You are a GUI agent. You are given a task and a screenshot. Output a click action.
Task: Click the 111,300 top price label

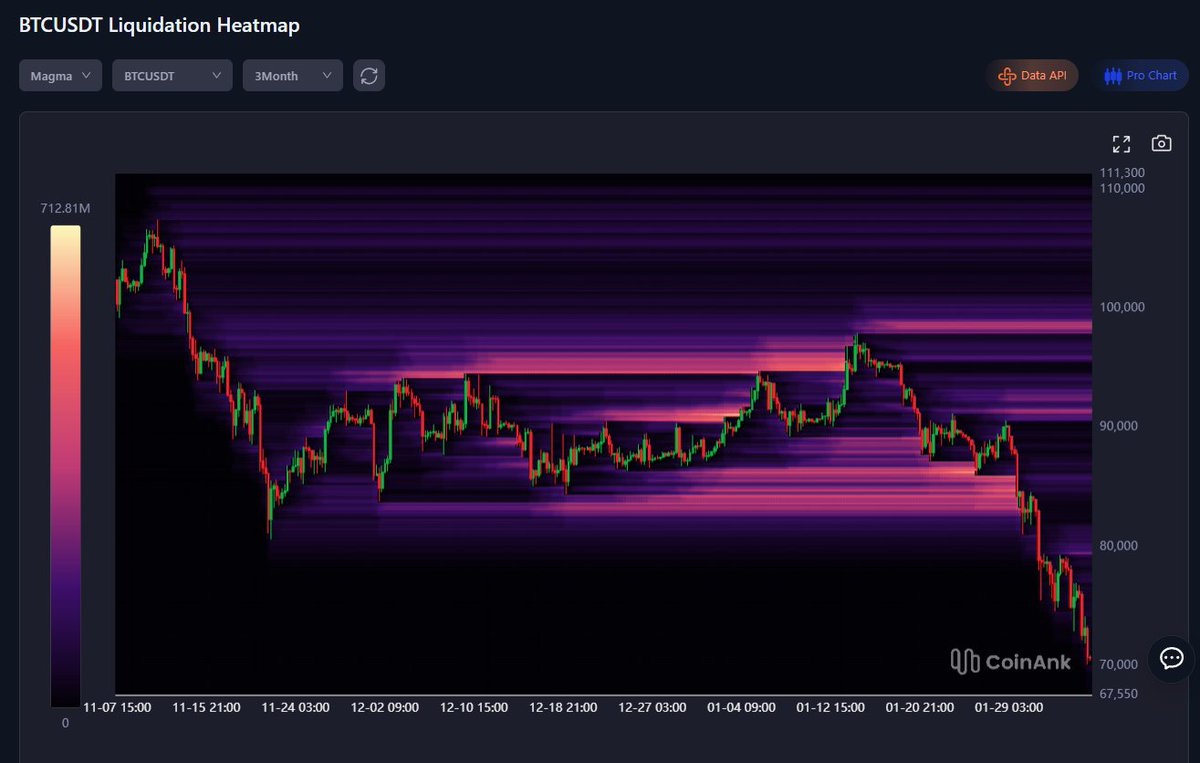[x=1121, y=173]
